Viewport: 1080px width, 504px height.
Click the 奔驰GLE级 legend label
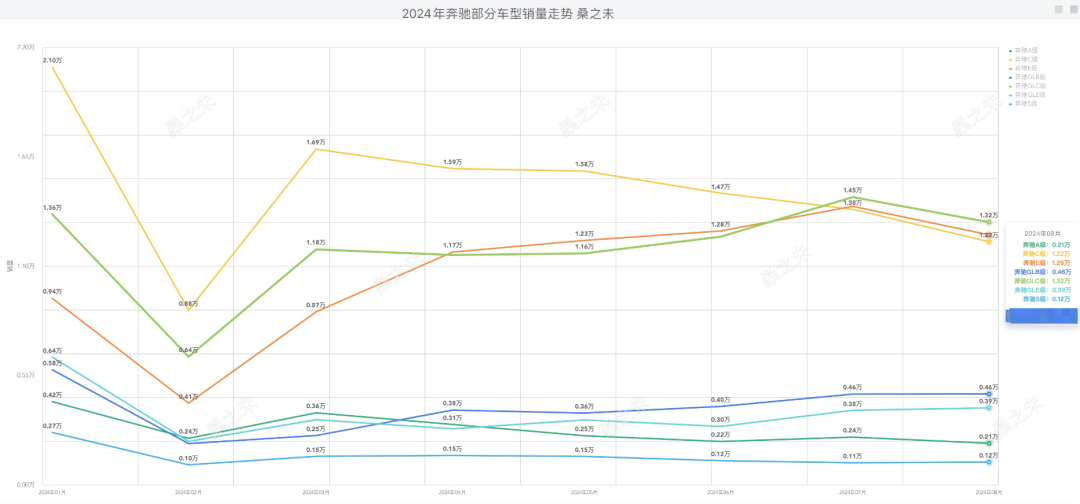coord(1030,95)
